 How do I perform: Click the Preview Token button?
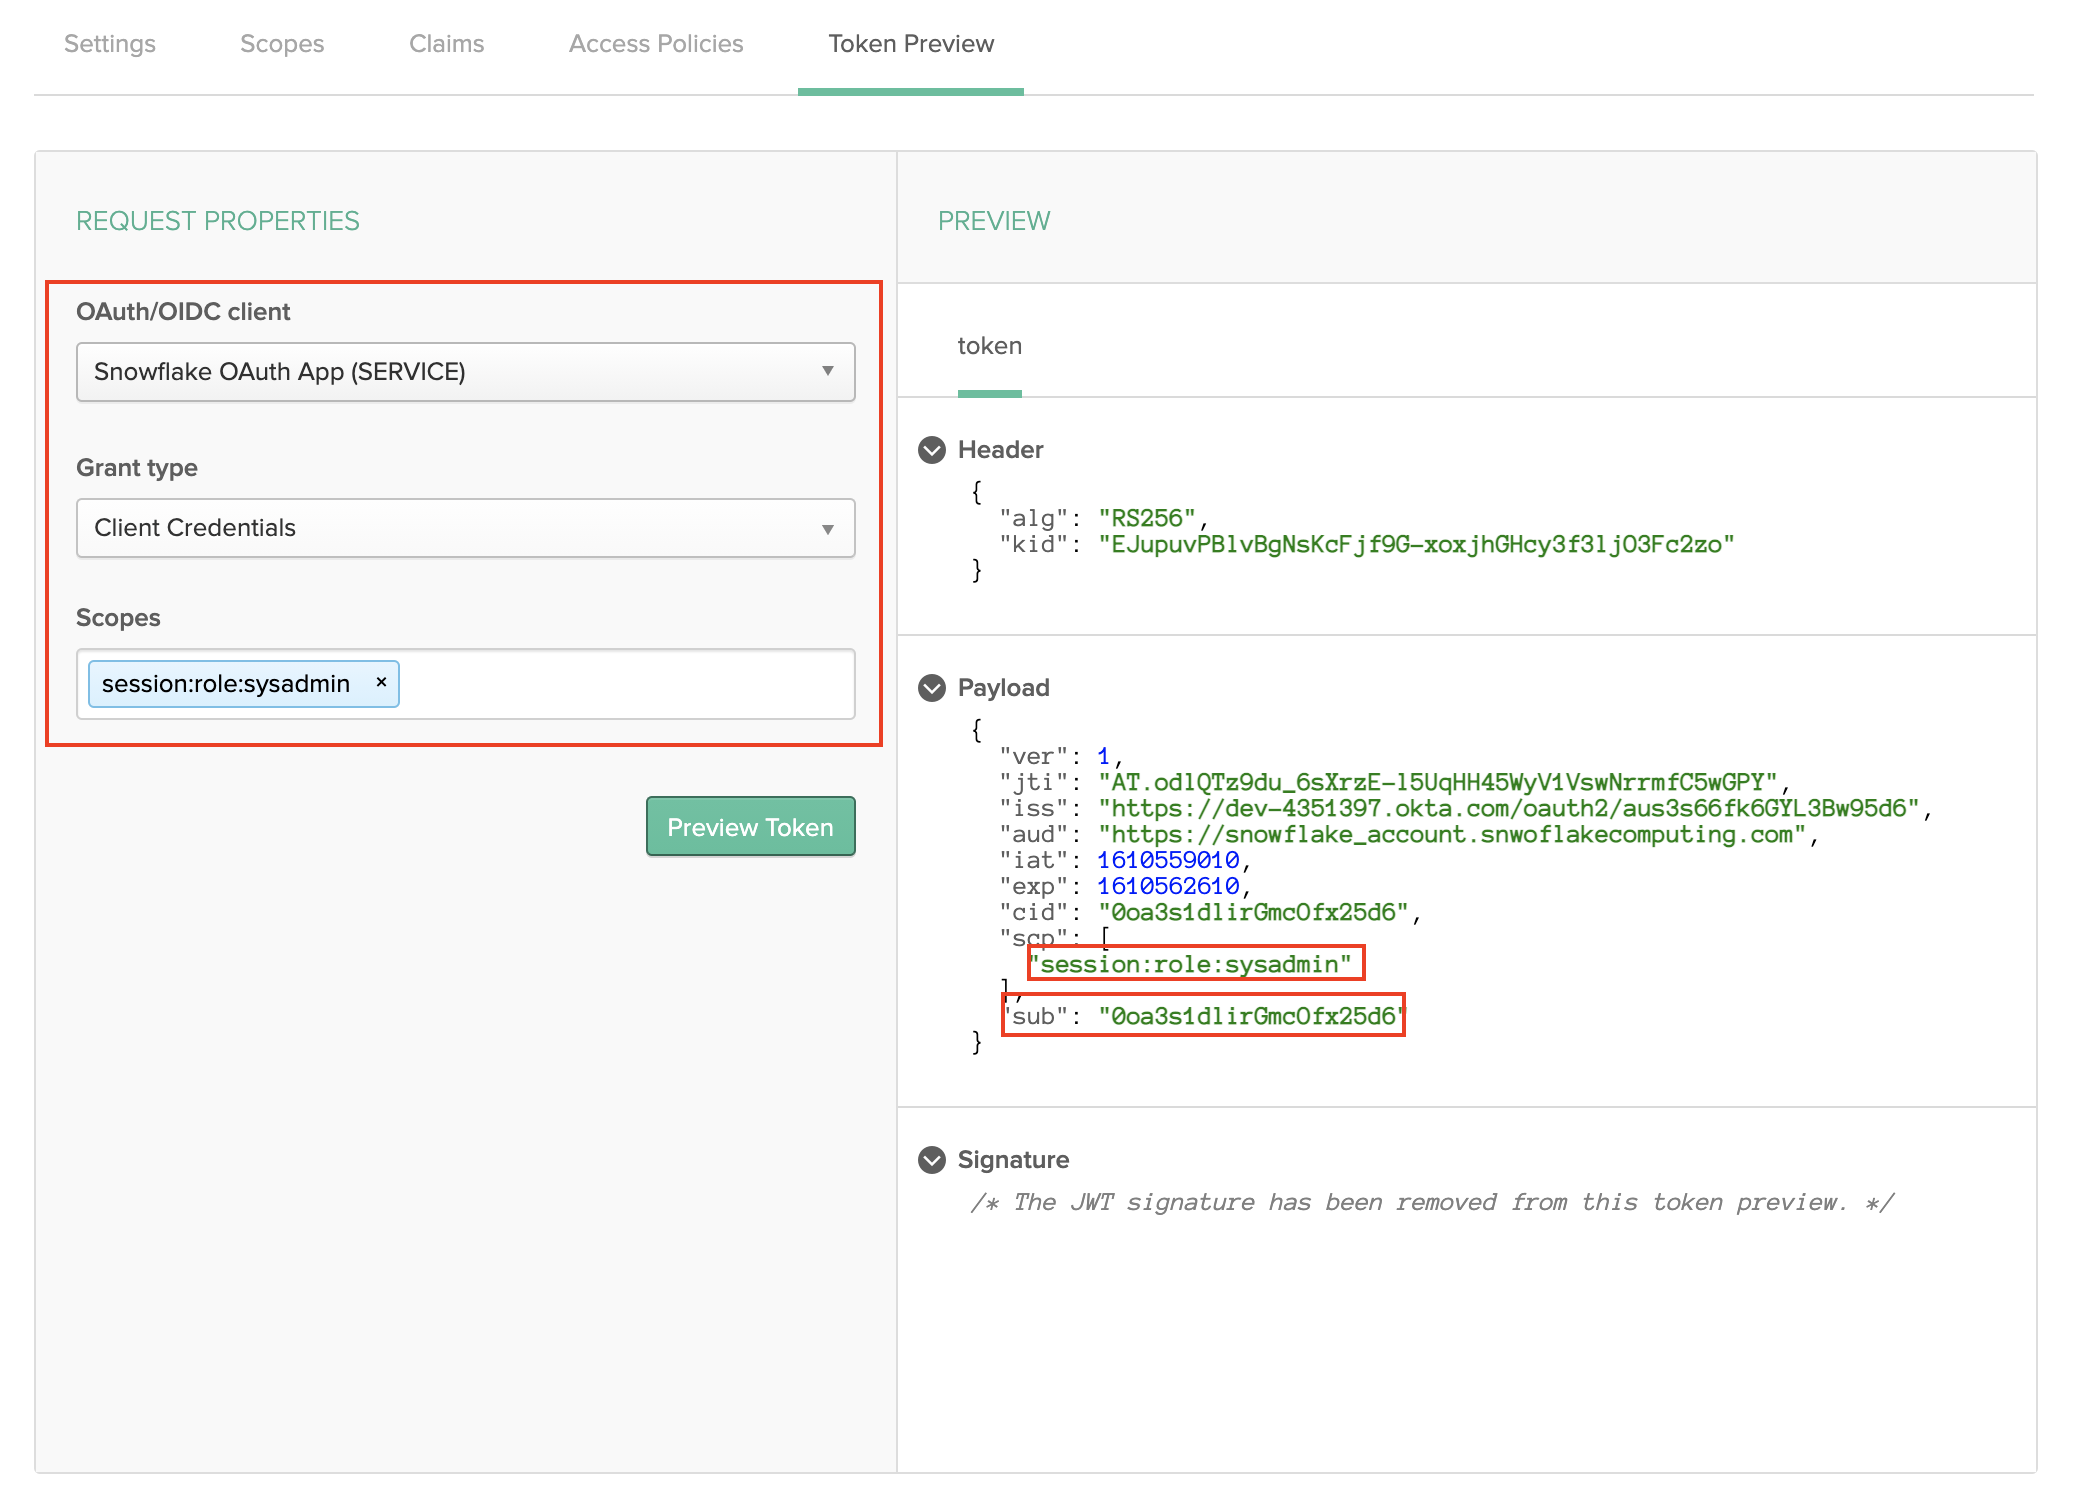click(x=750, y=826)
